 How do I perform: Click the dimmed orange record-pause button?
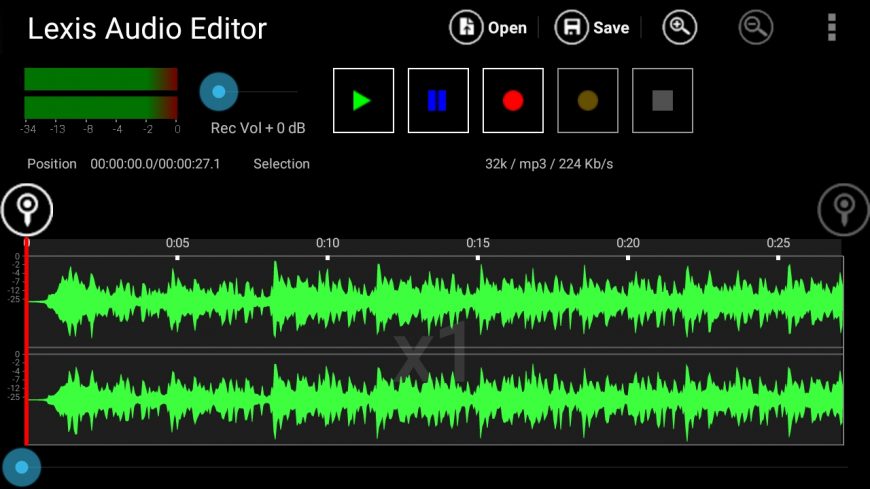tap(588, 100)
